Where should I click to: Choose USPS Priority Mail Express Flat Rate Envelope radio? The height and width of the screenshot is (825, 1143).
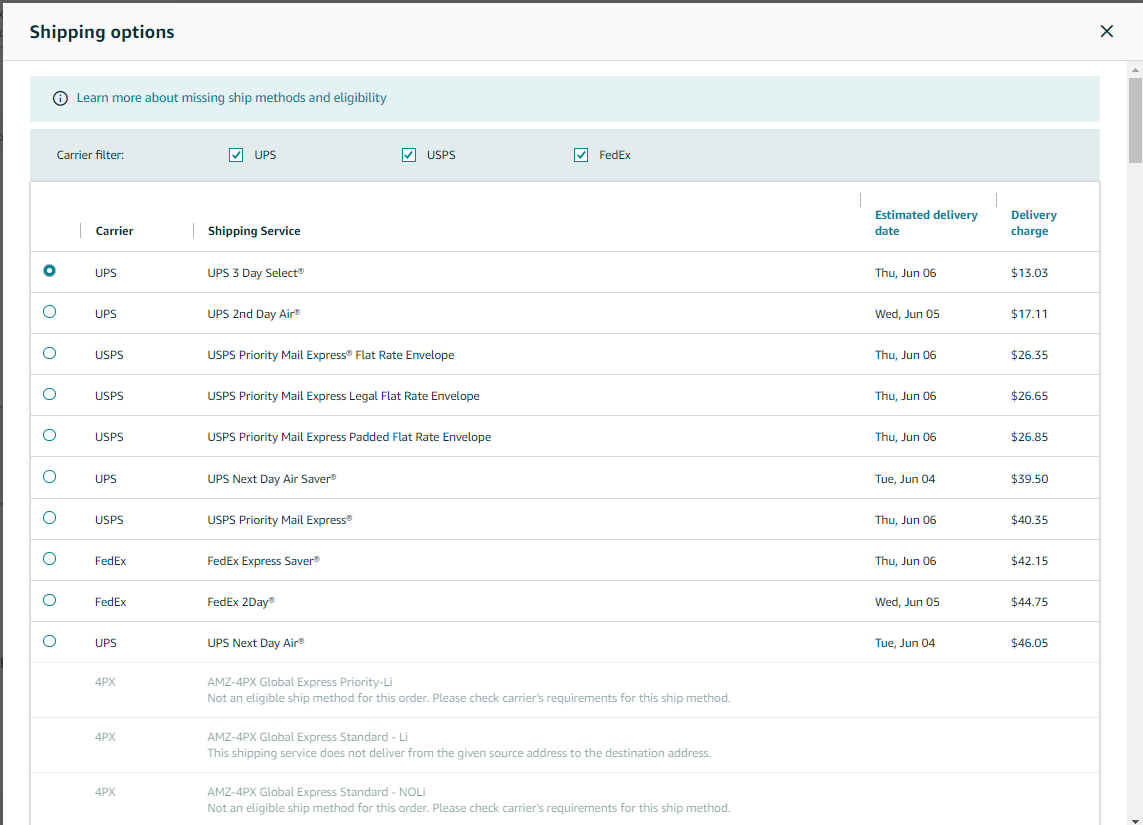point(50,353)
